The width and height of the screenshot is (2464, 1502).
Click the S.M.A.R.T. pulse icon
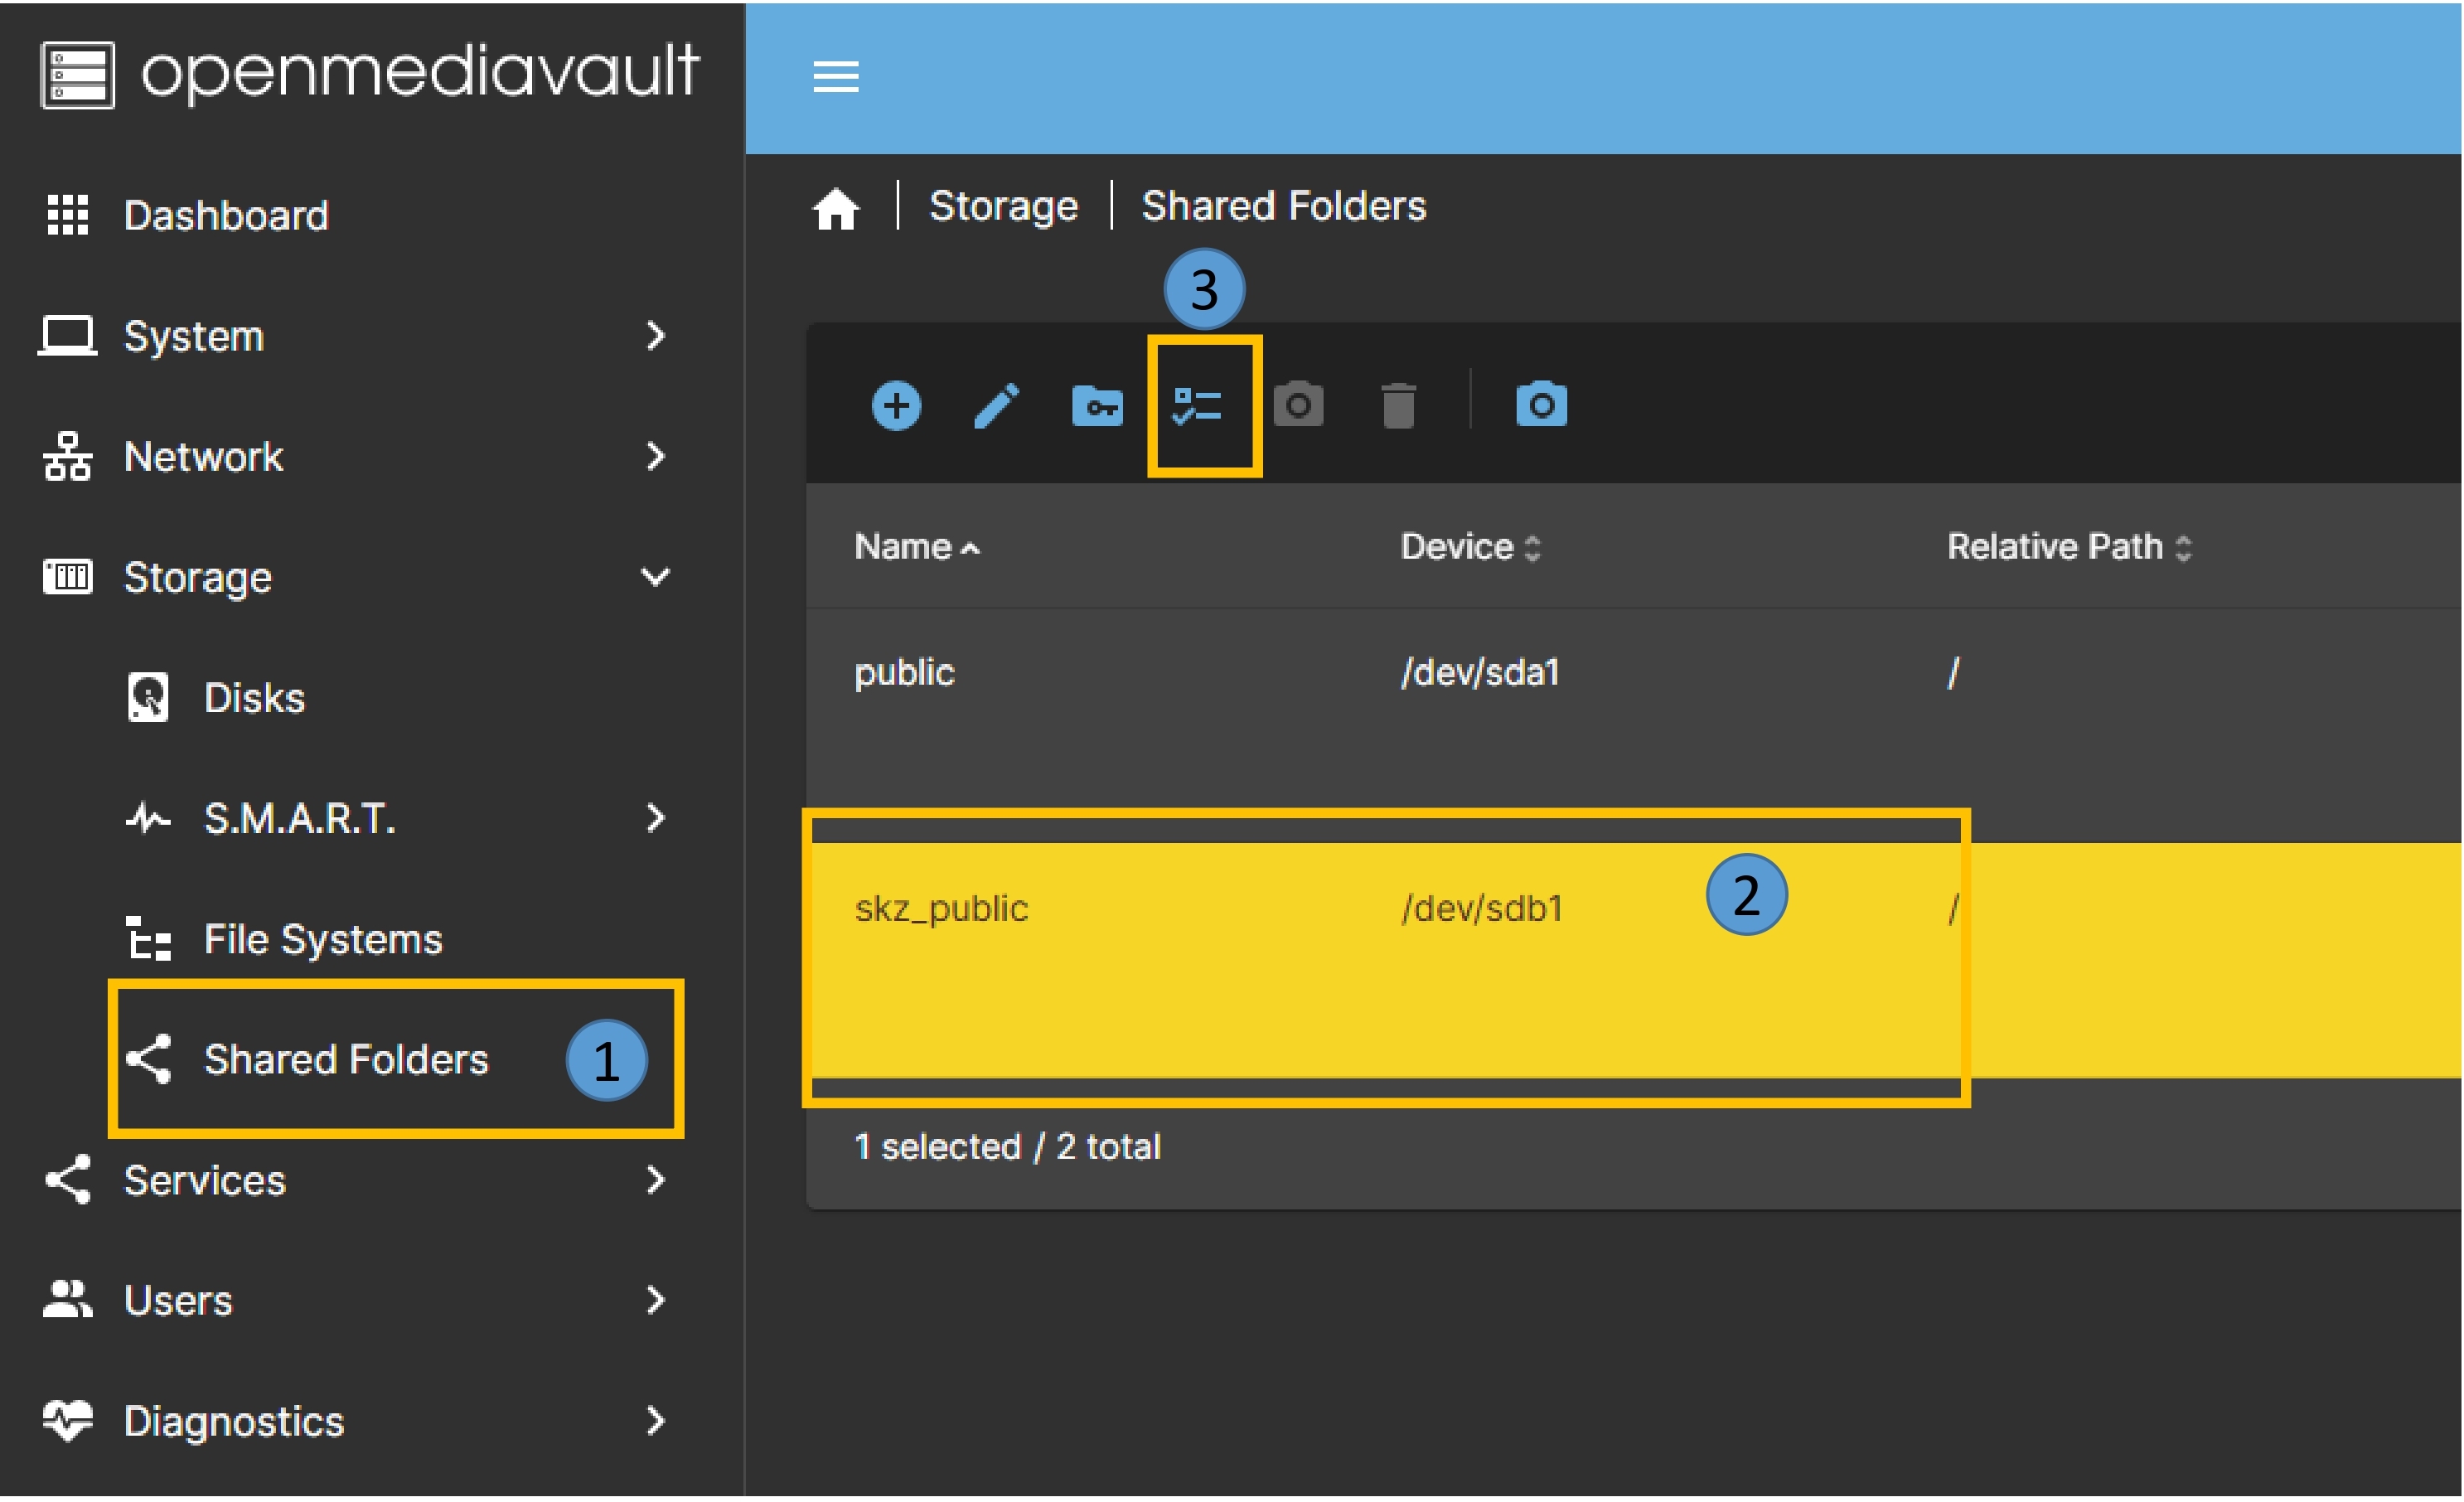coord(148,819)
